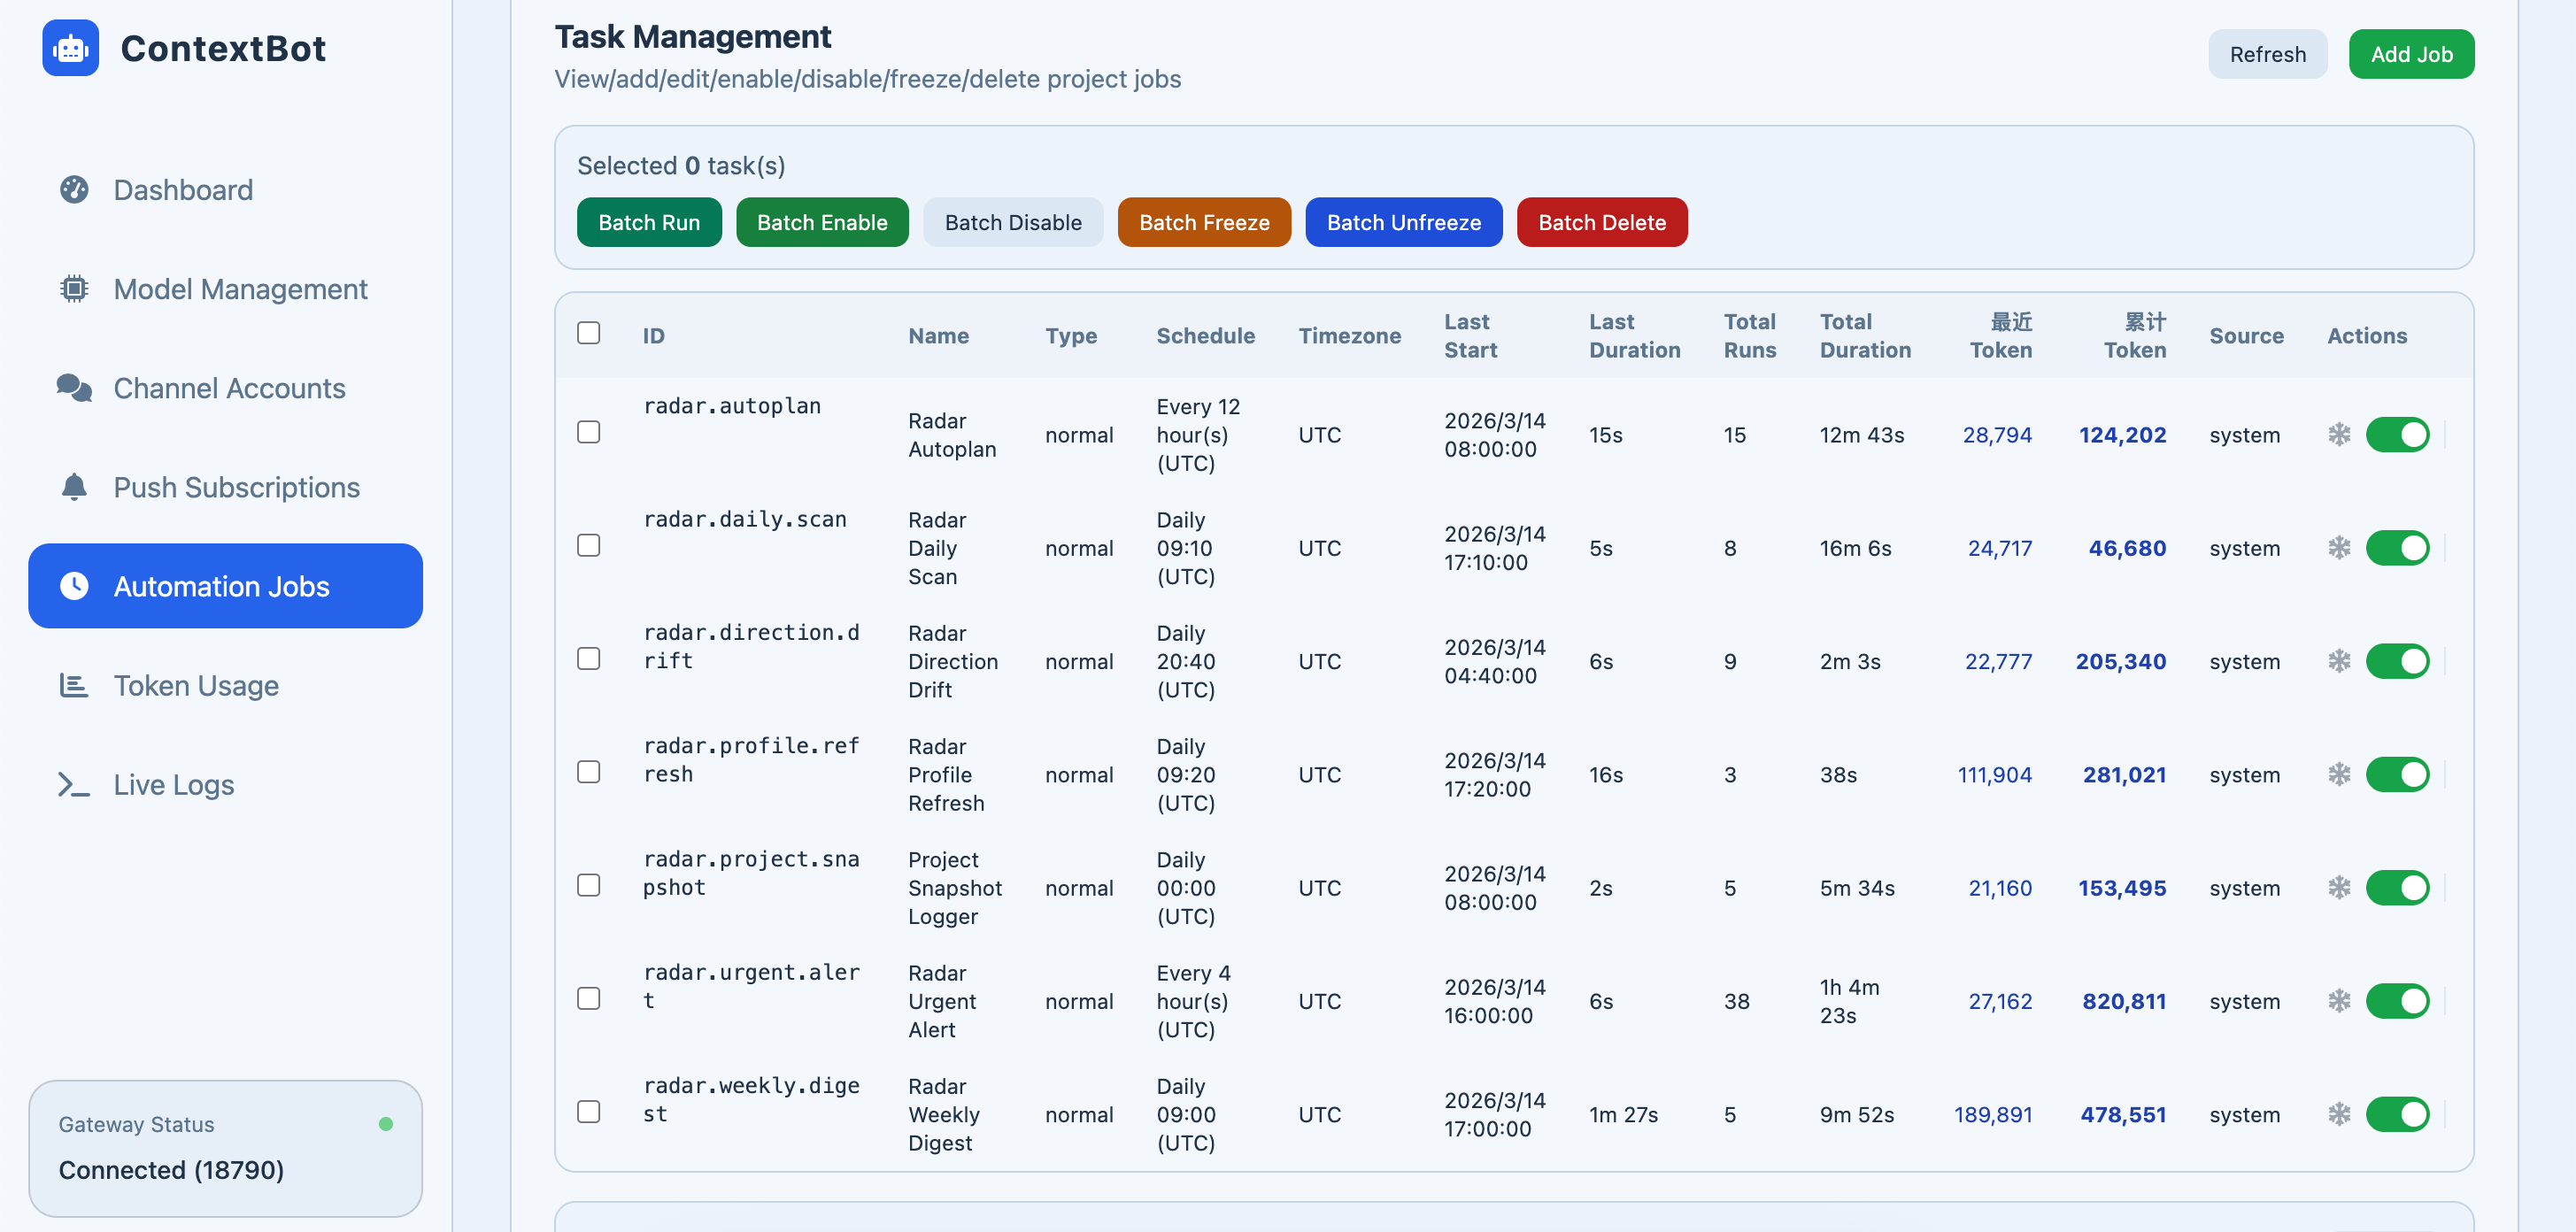Check the select-all checkbox in table header

tap(589, 333)
